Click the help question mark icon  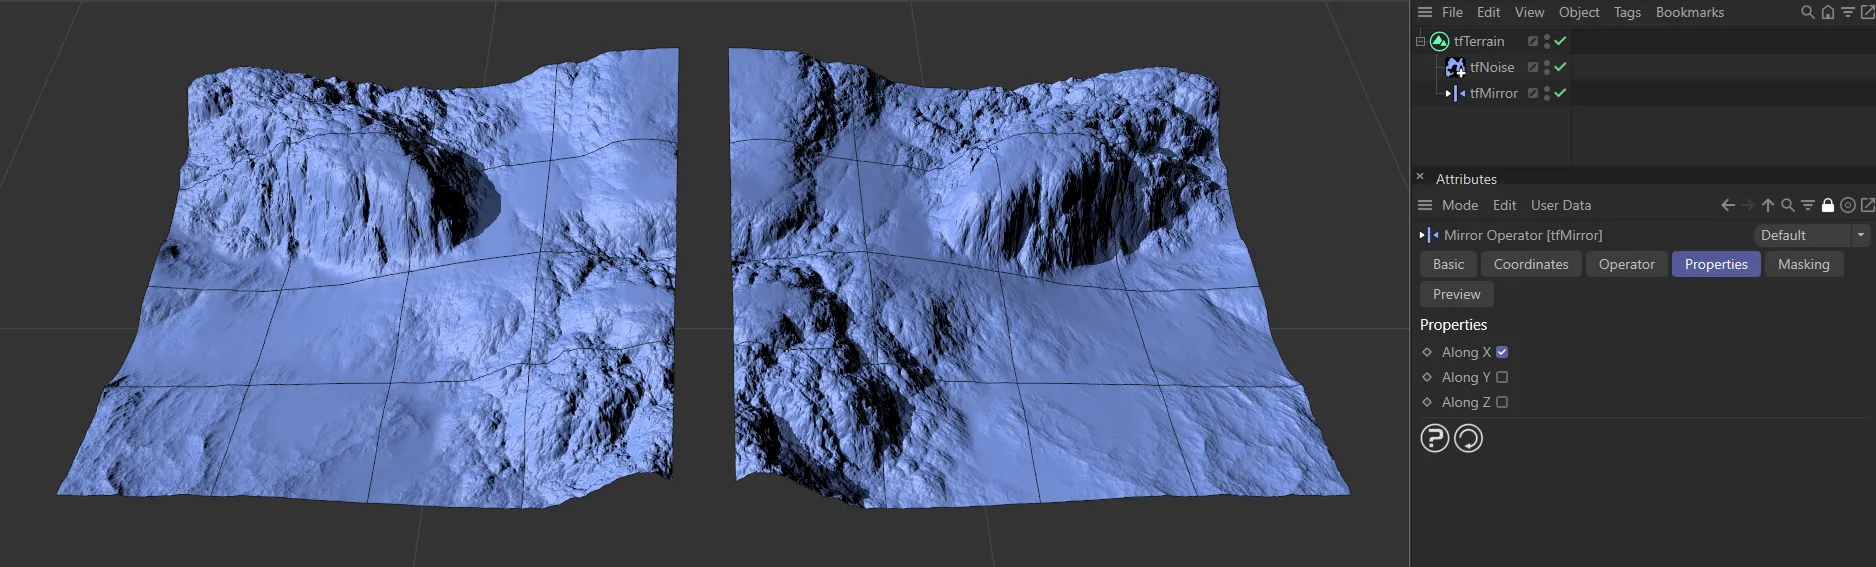1434,438
